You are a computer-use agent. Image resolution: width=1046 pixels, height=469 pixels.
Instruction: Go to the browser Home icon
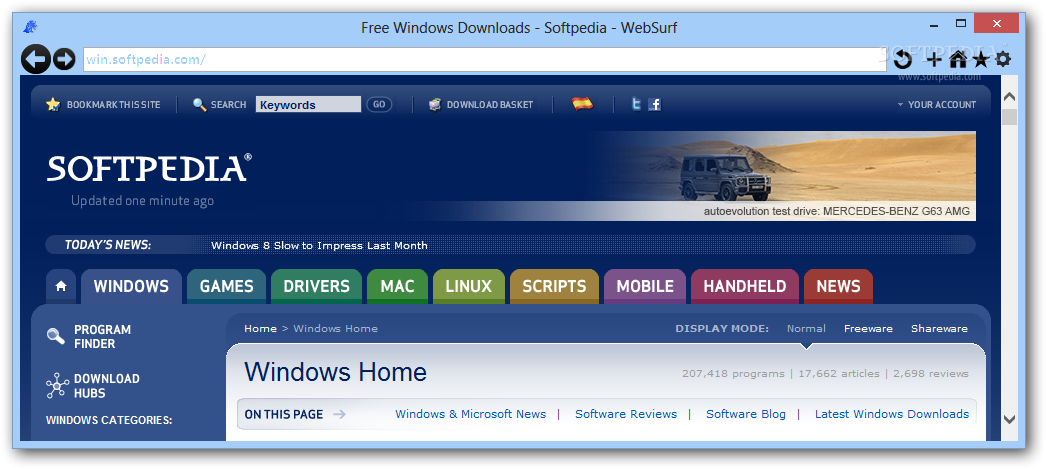click(x=958, y=60)
